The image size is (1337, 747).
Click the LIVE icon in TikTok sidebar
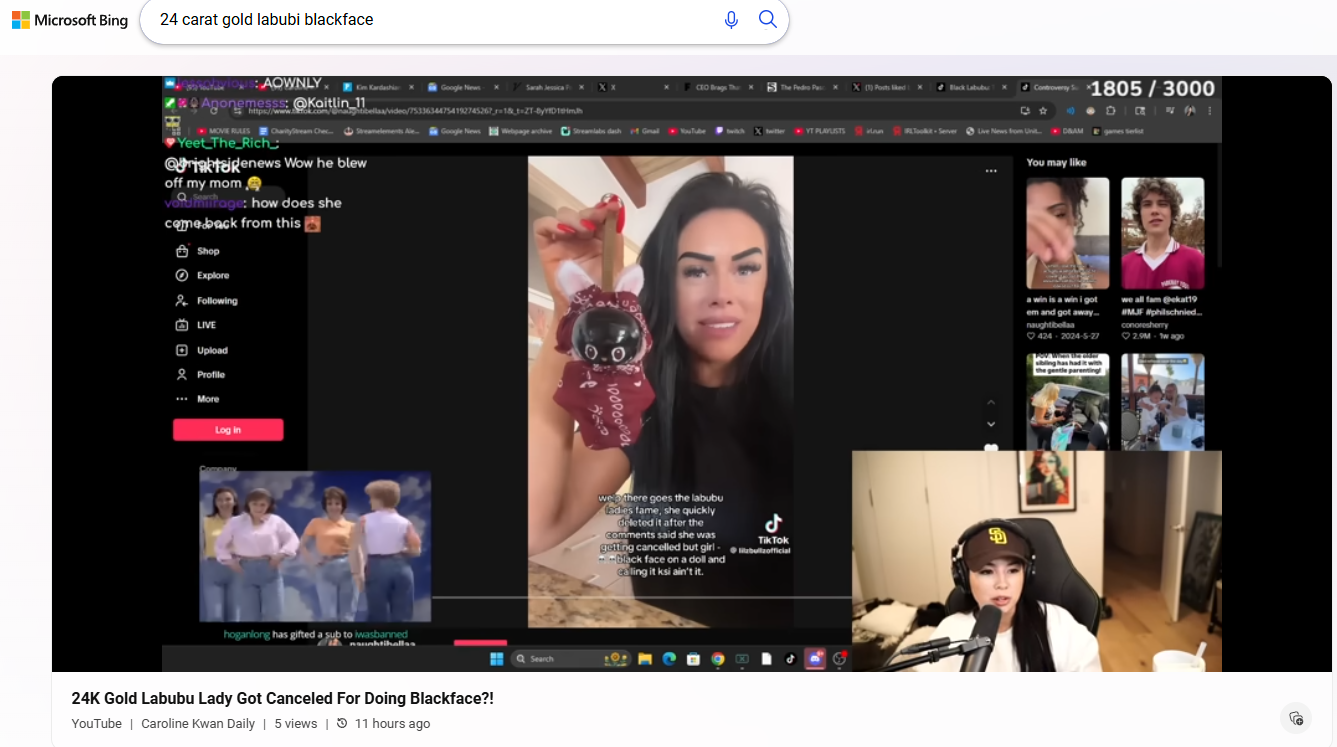(182, 325)
